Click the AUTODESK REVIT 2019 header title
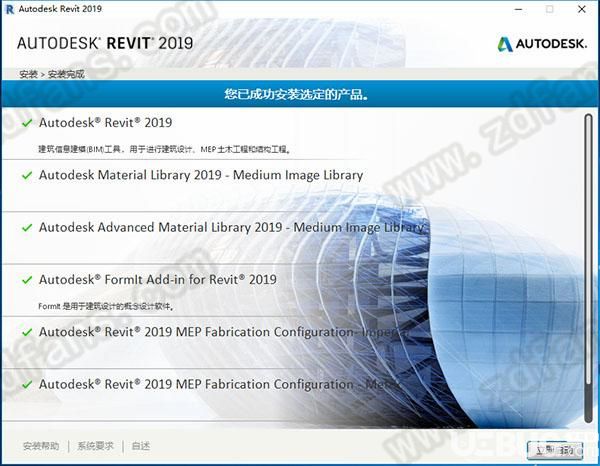The height and width of the screenshot is (466, 600). point(105,43)
